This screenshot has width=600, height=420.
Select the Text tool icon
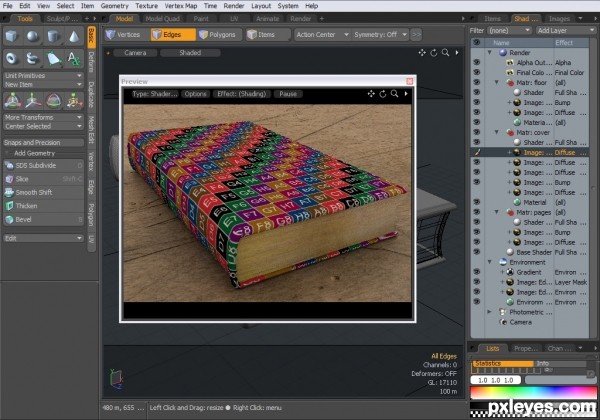(74, 59)
